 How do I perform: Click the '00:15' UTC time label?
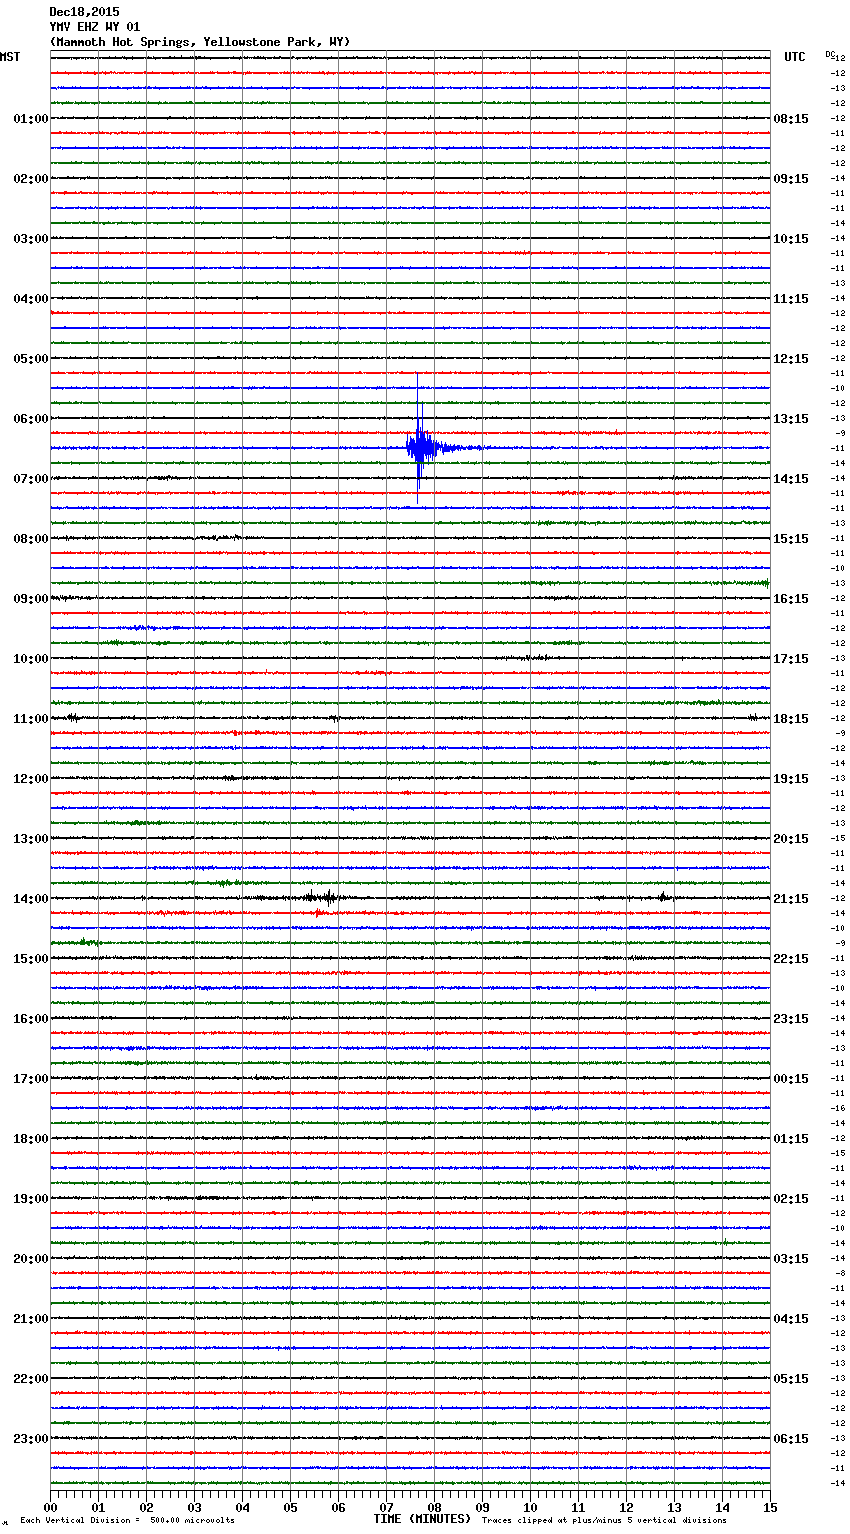791,1079
